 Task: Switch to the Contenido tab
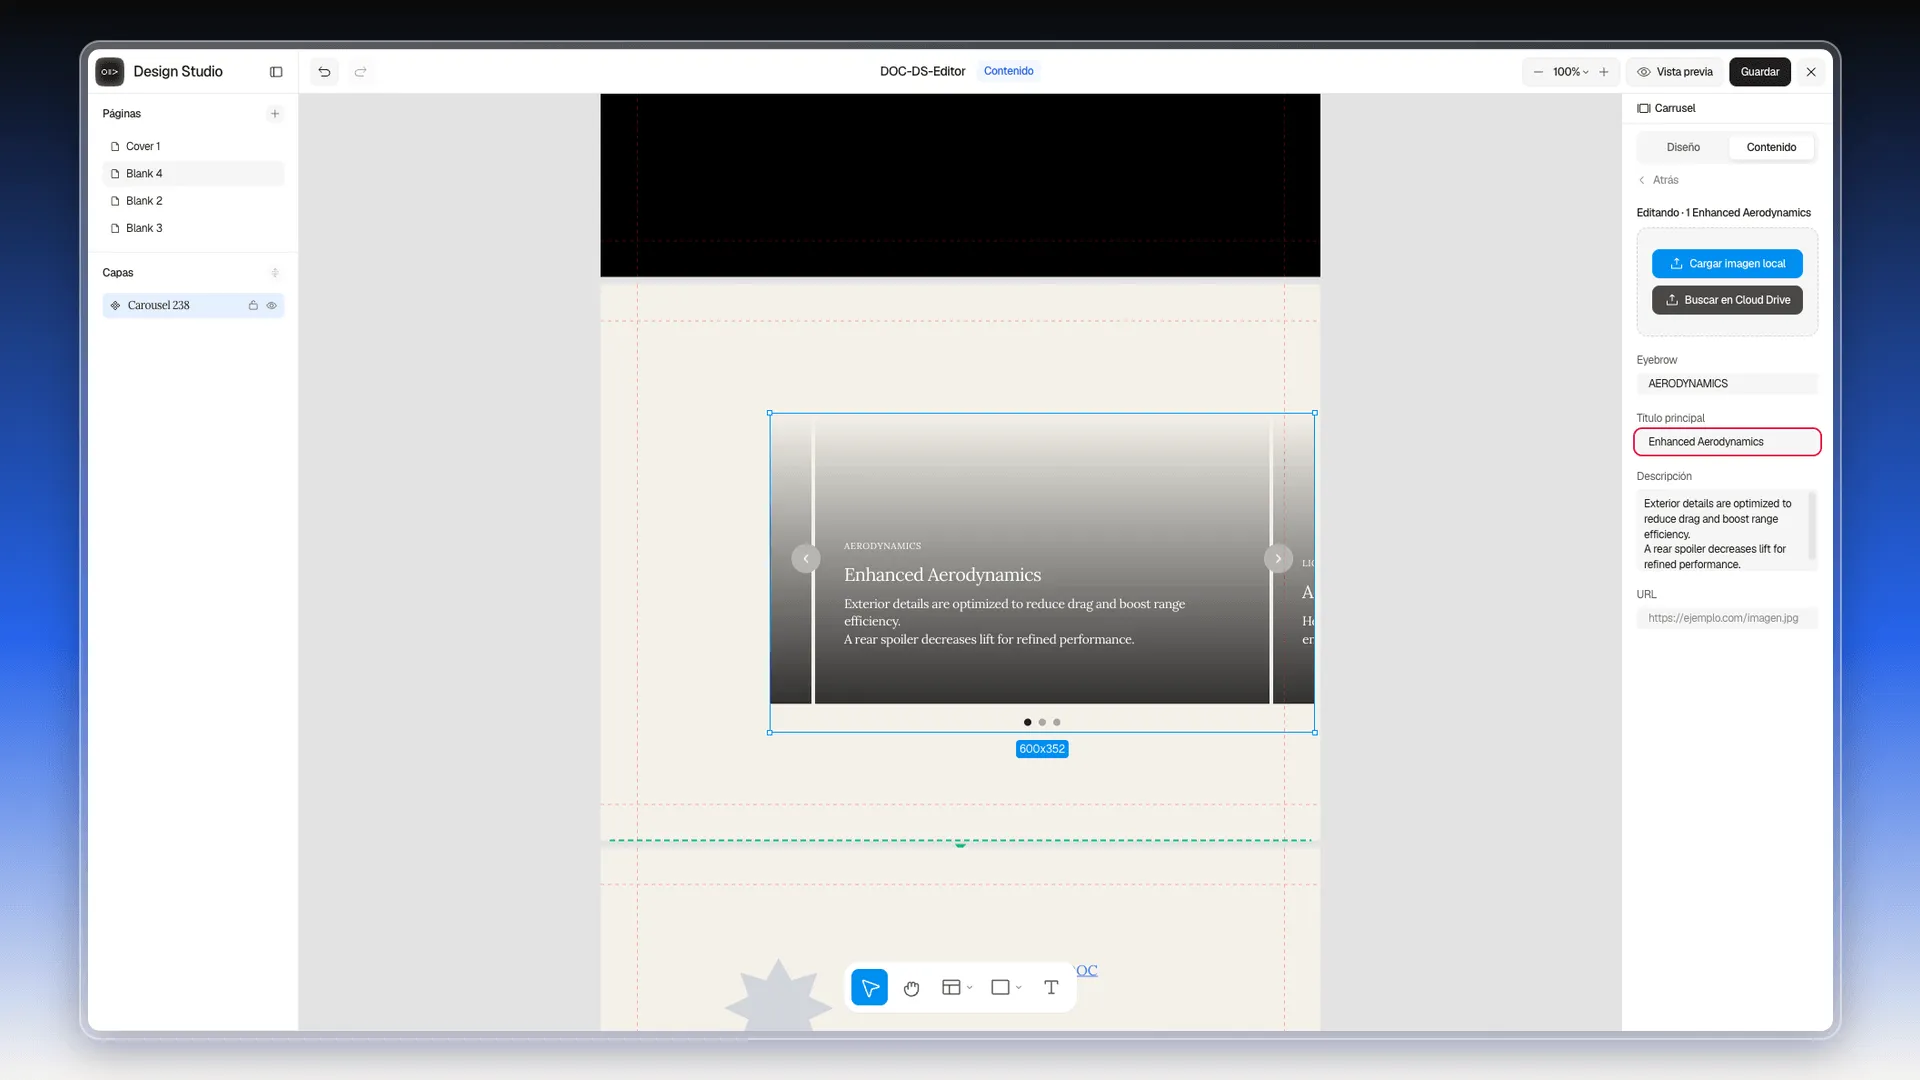click(1771, 147)
